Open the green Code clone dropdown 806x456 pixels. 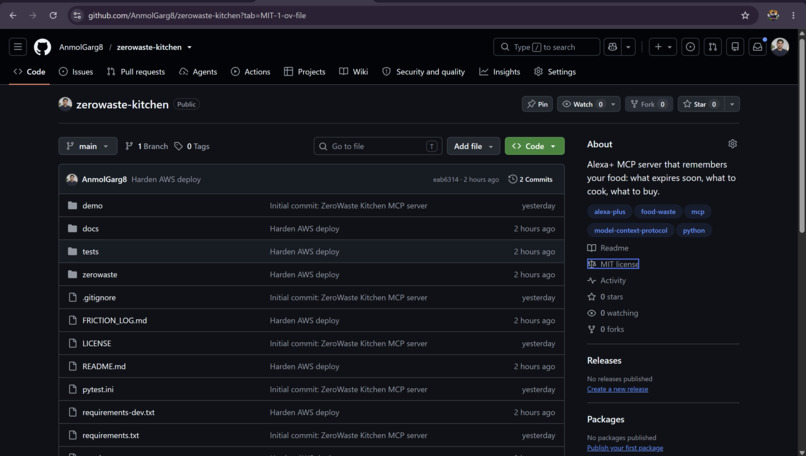click(535, 146)
